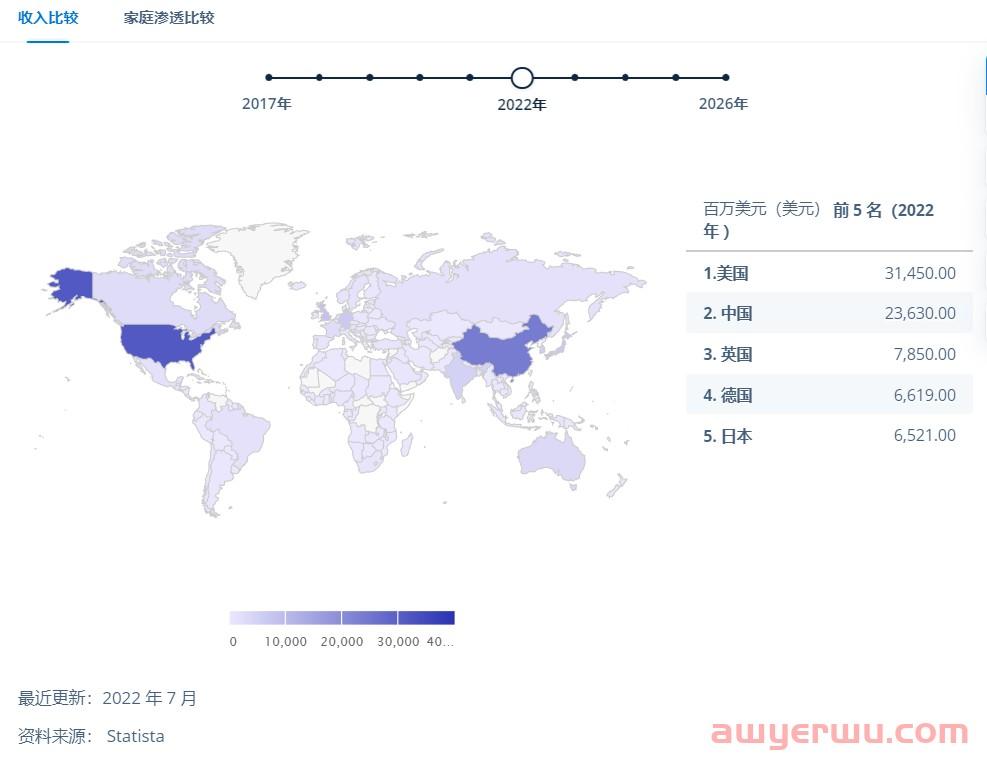The image size is (987, 763).
Task: Click the 0–10,000 legend color segment
Action: [257, 618]
